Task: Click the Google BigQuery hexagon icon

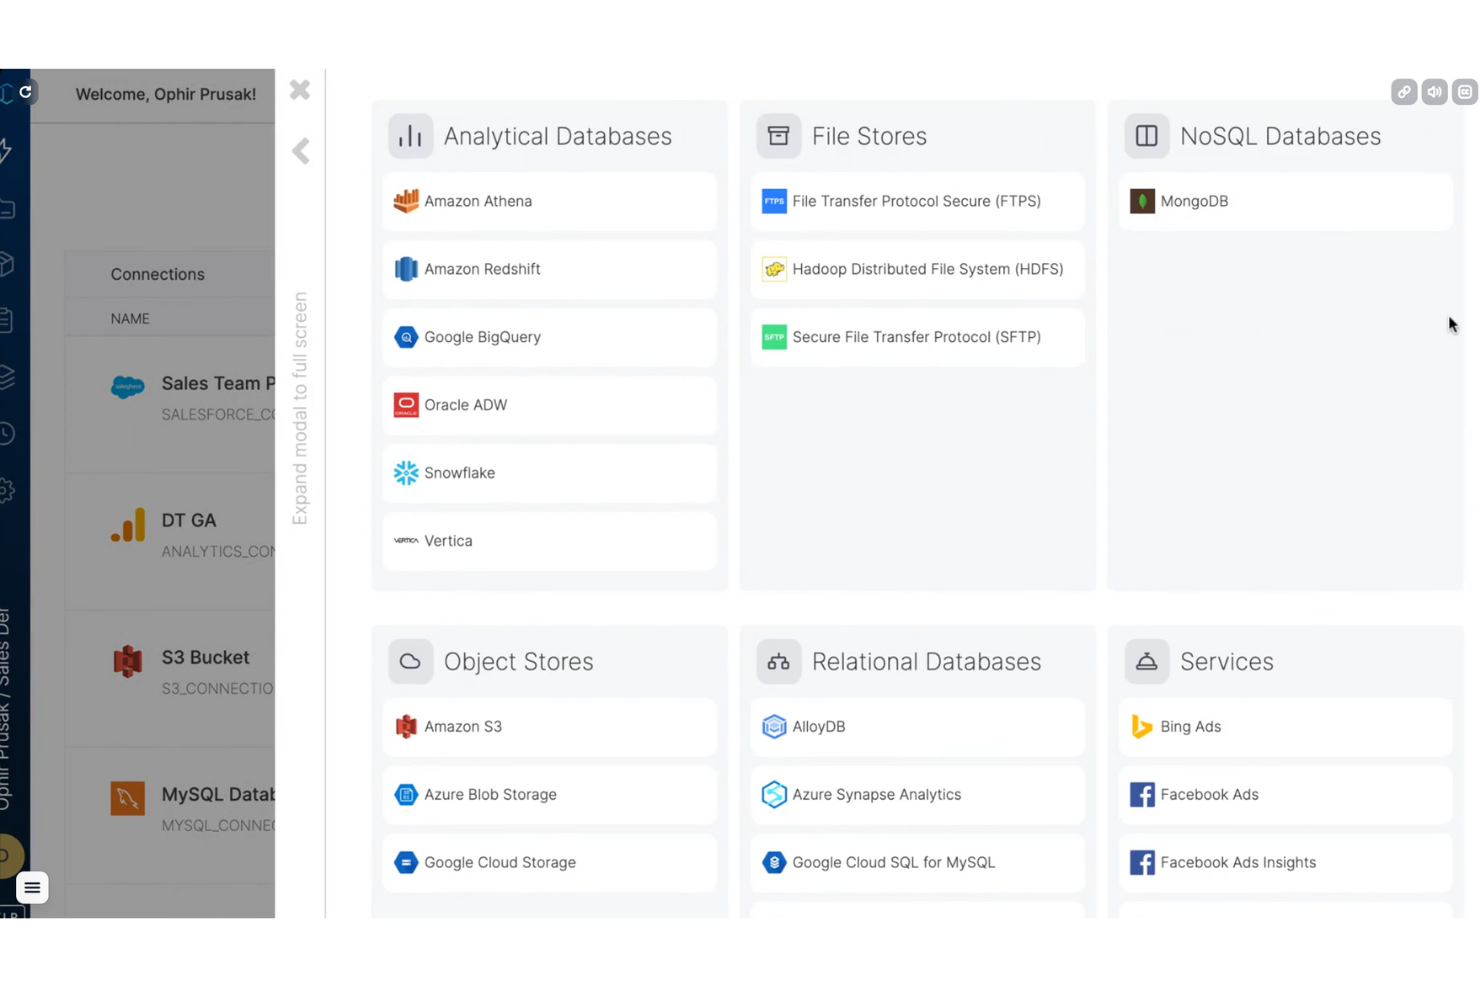Action: (x=406, y=337)
